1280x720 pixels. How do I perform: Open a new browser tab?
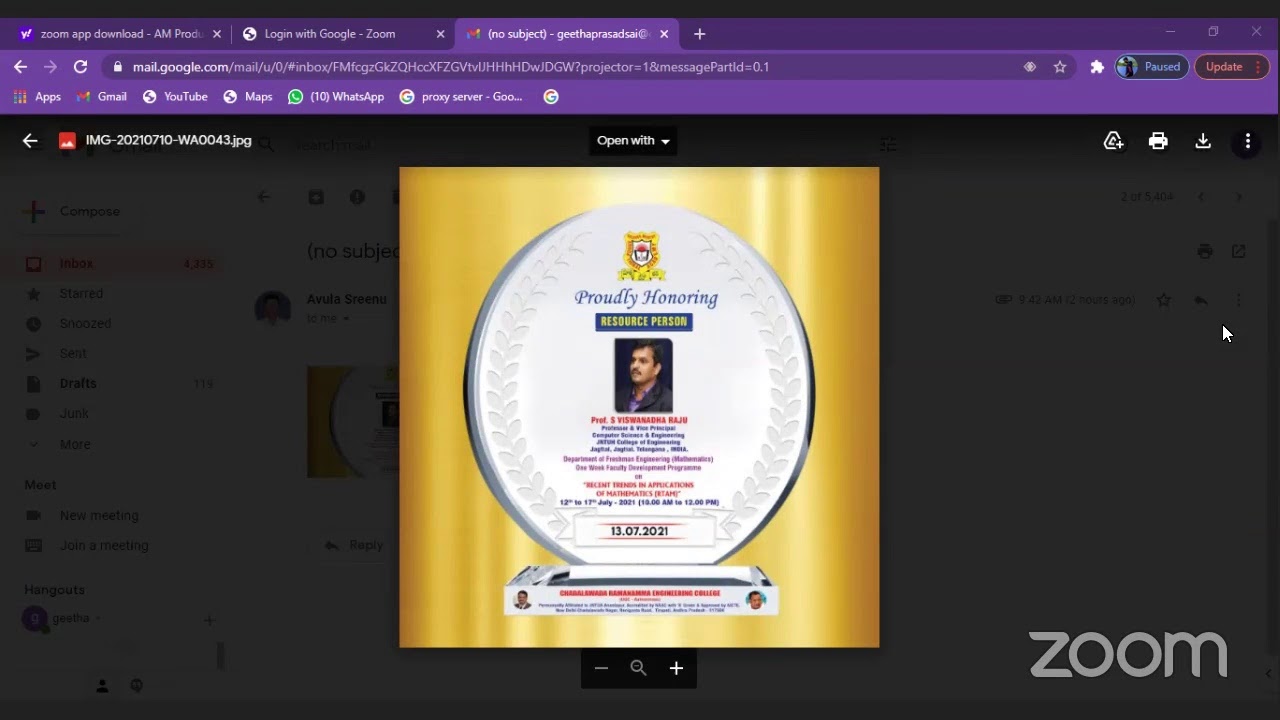point(700,34)
